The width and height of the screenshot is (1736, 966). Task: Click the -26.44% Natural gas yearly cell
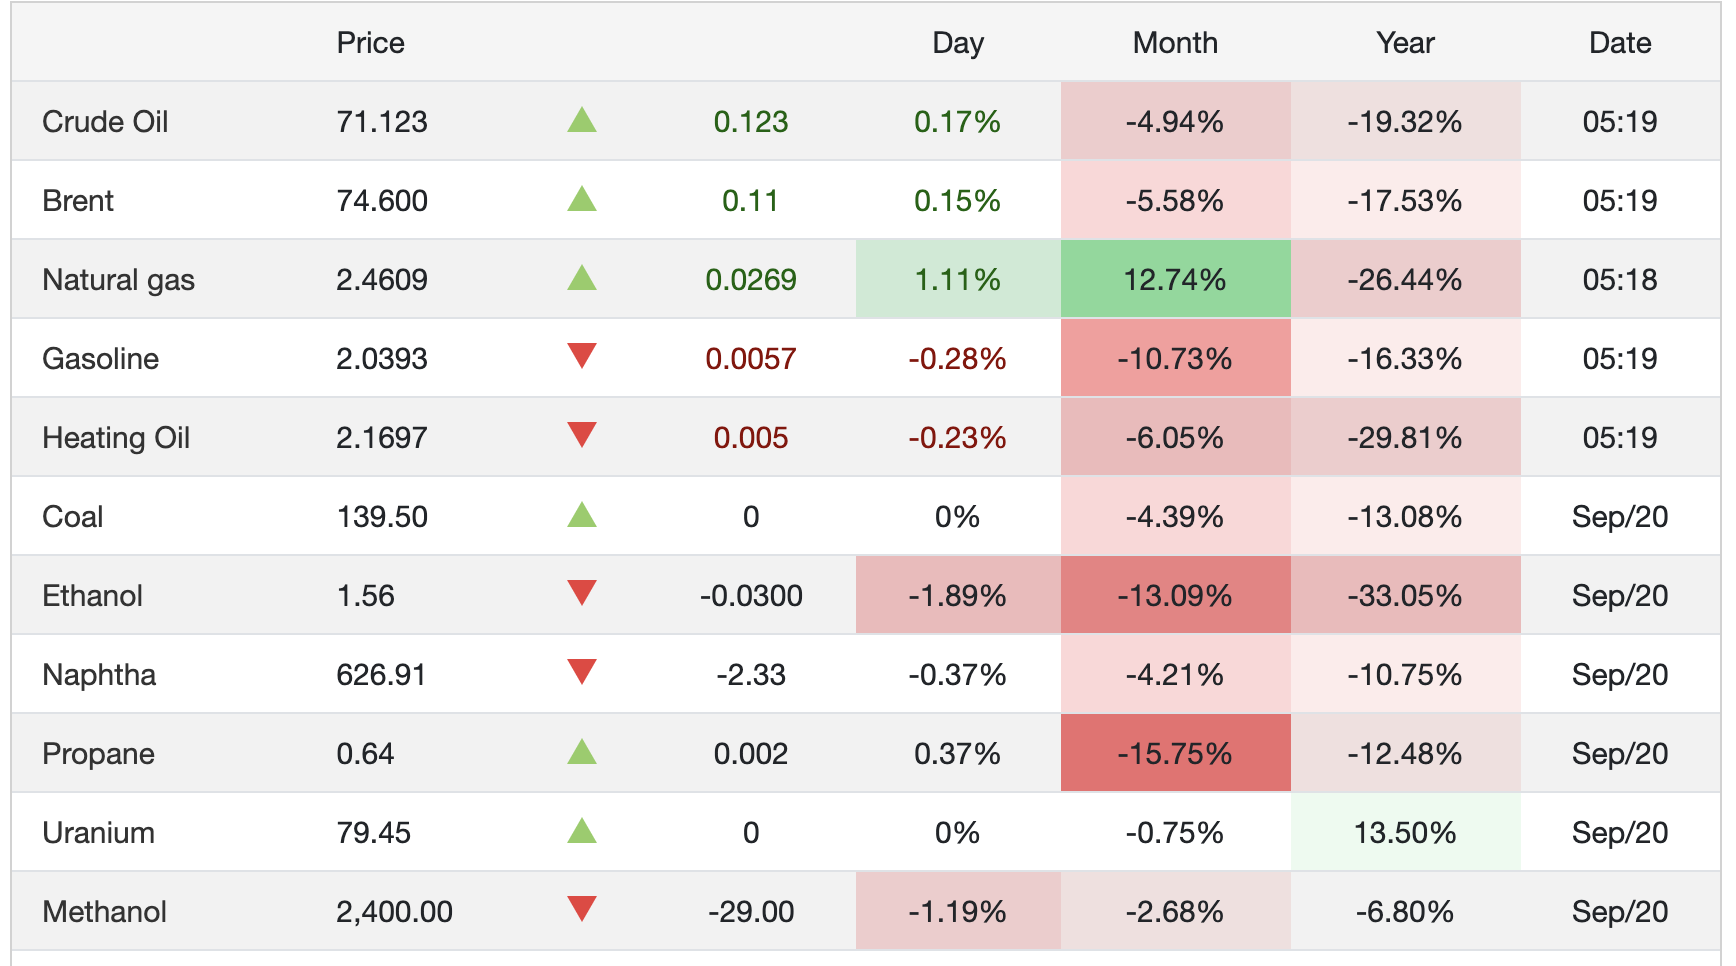click(1405, 279)
